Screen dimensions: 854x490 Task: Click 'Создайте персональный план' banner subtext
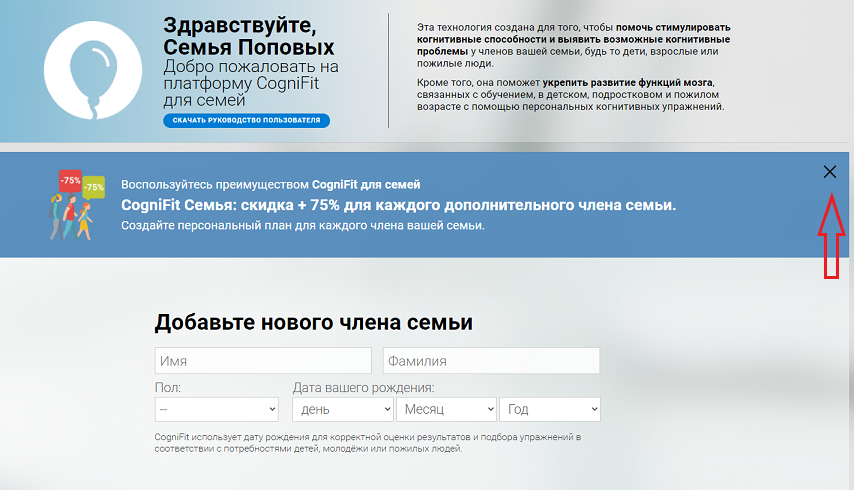302,225
